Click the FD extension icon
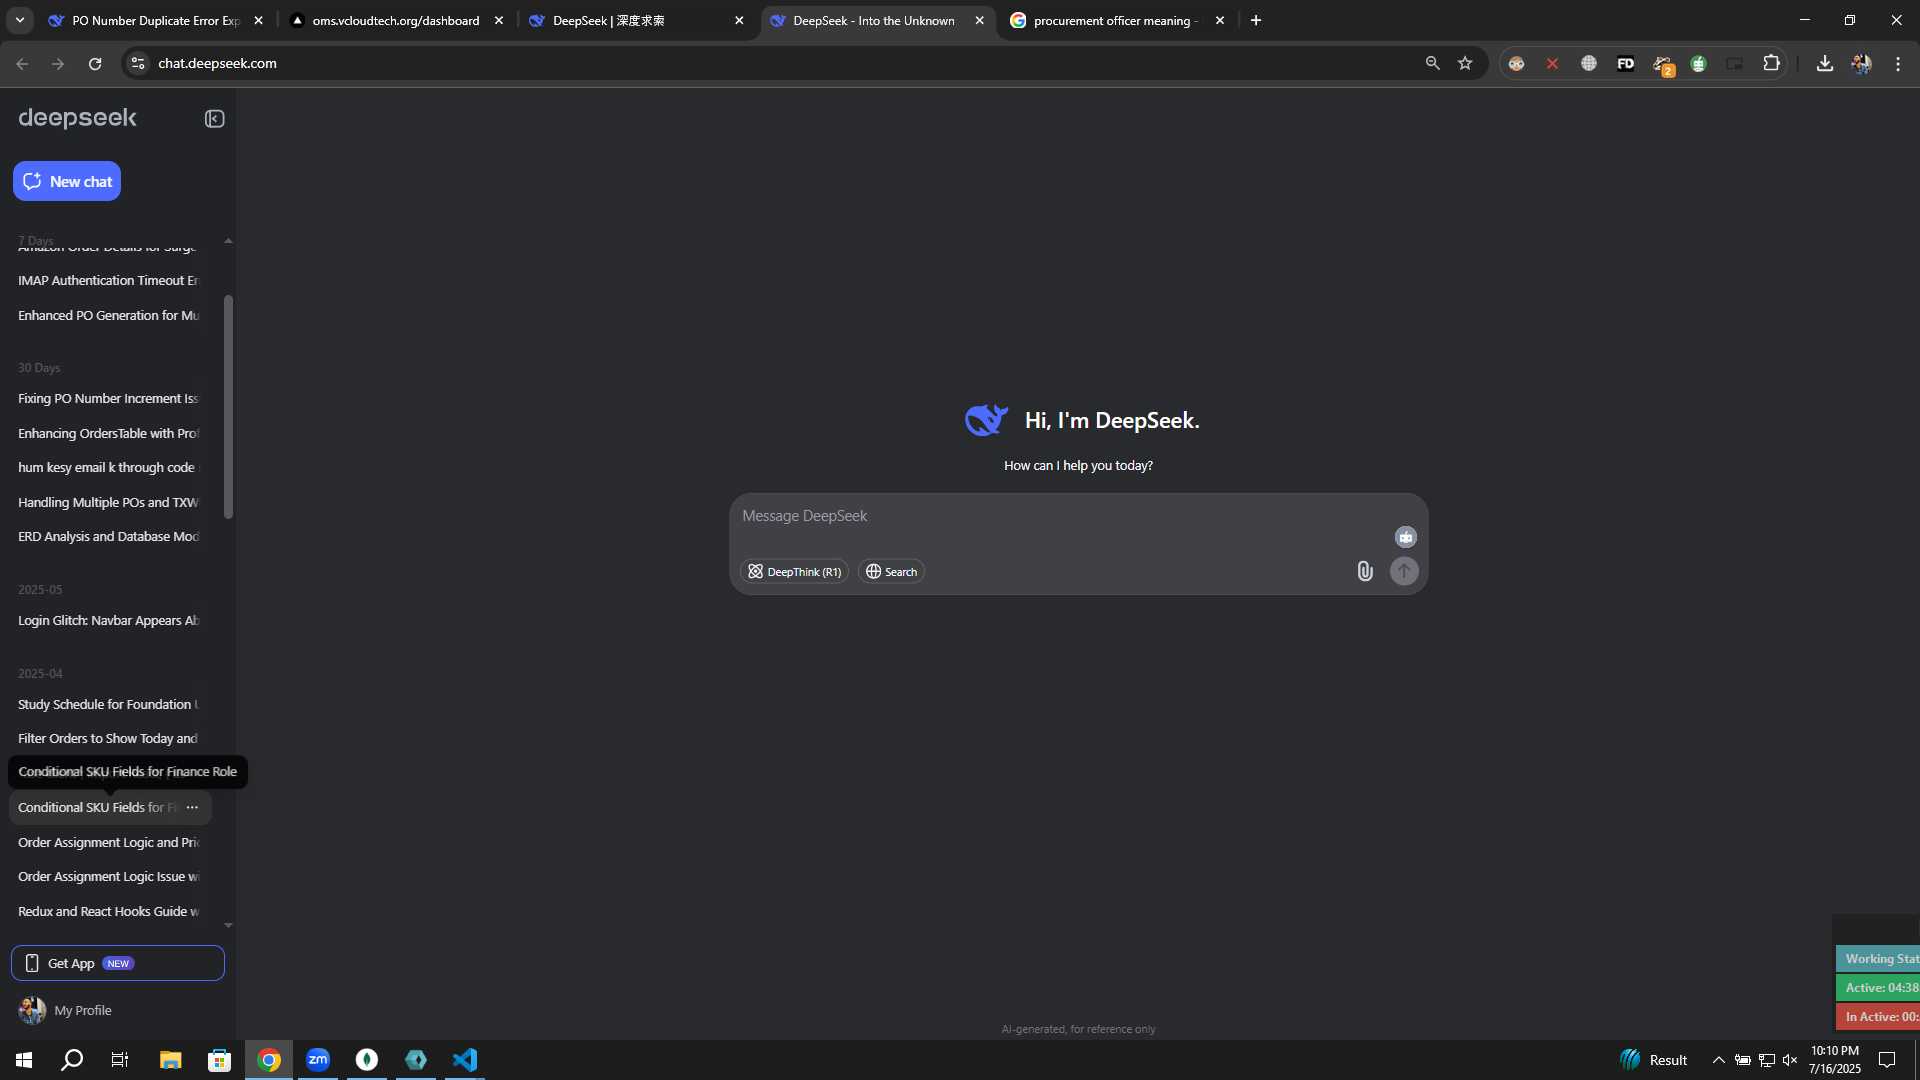 pos(1625,63)
